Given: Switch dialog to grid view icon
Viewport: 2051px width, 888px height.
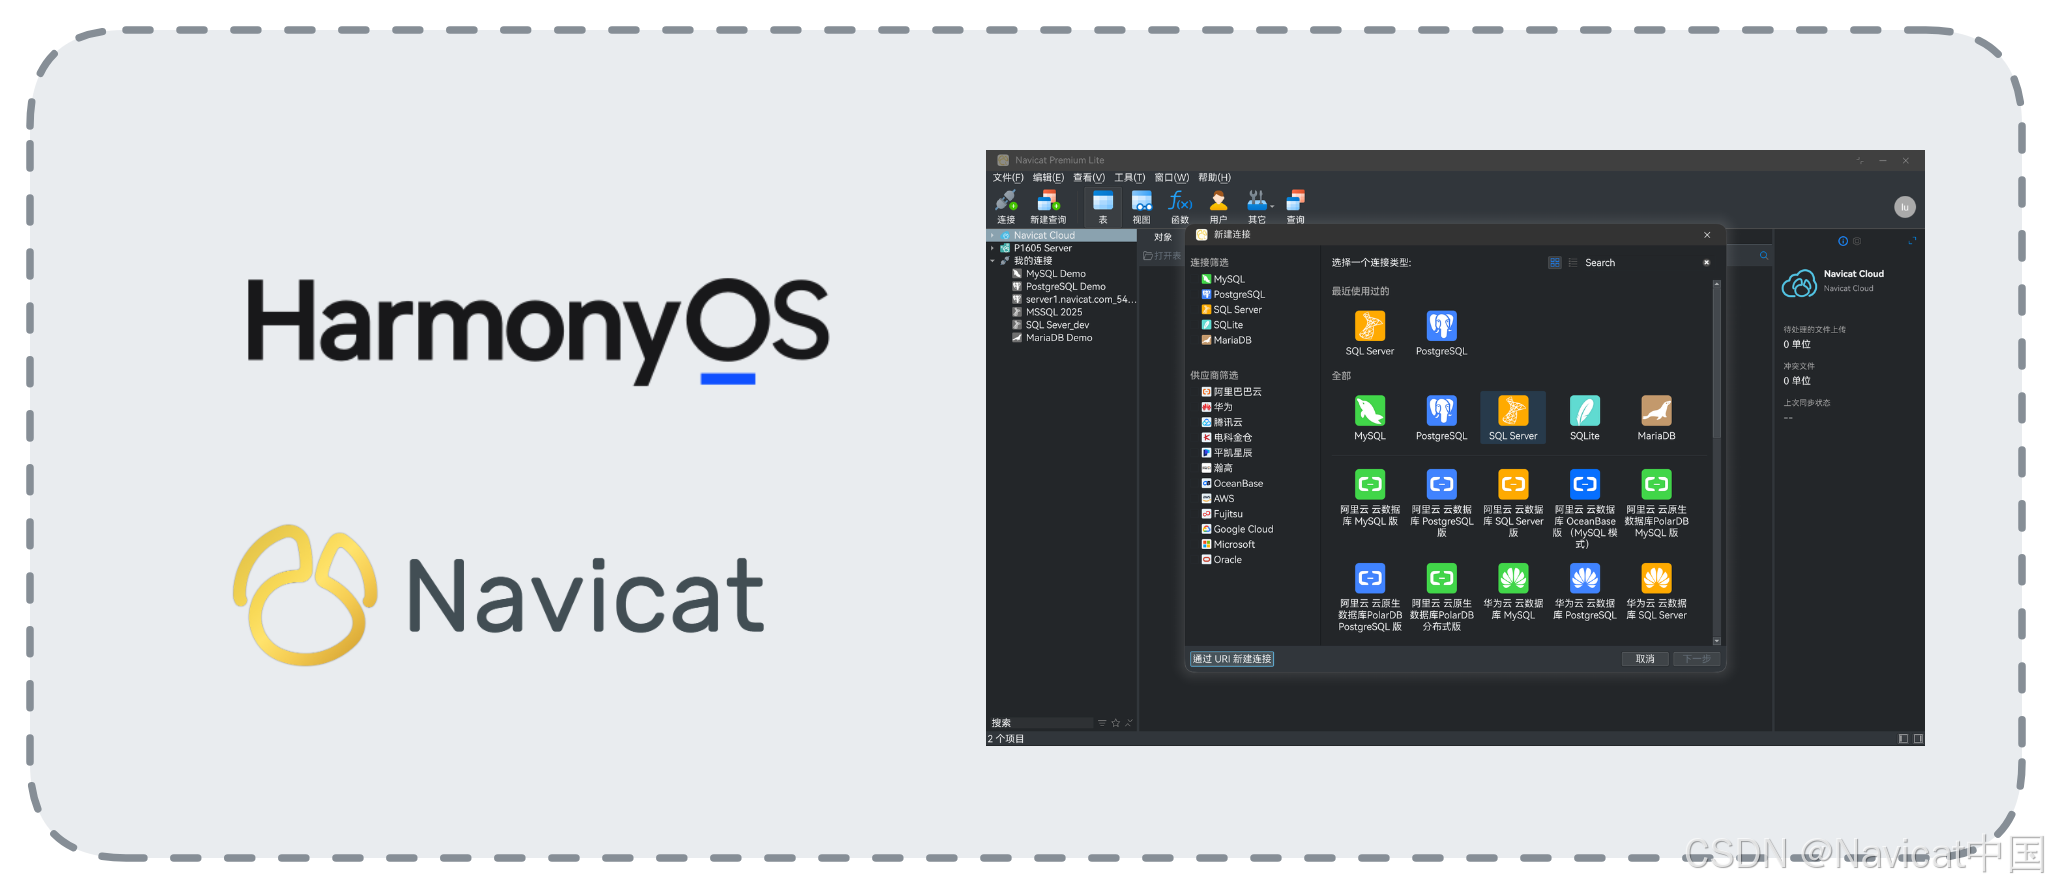Looking at the screenshot, I should pyautogui.click(x=1554, y=263).
